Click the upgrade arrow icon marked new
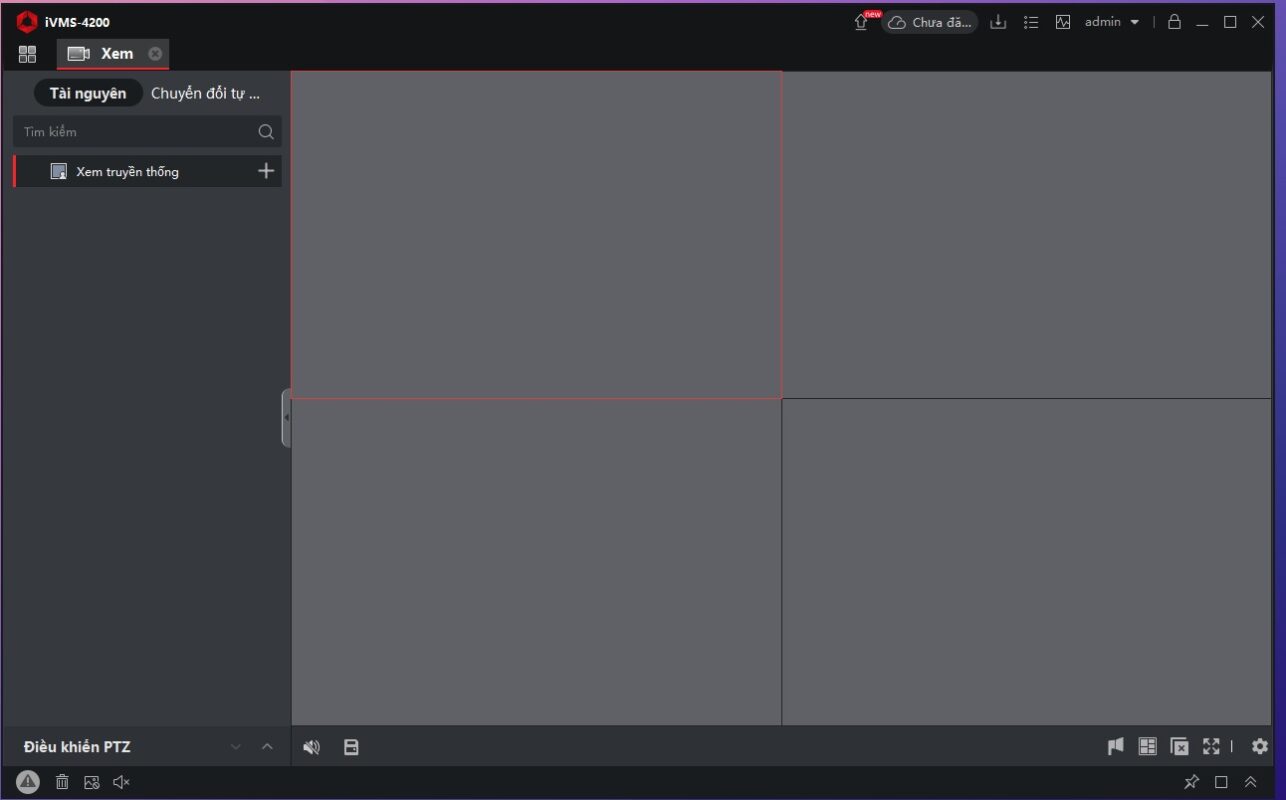 tap(861, 22)
